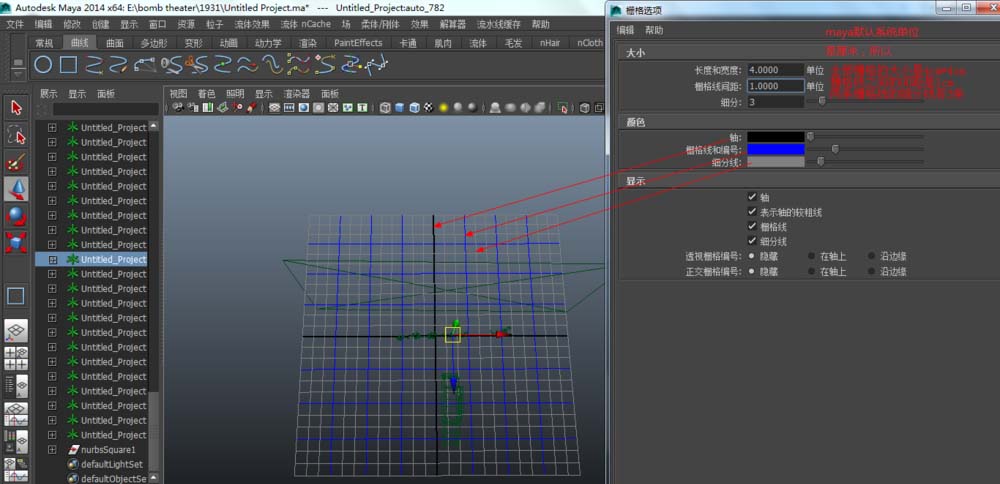Switch to the 多边形 shelf tab

click(x=153, y=43)
